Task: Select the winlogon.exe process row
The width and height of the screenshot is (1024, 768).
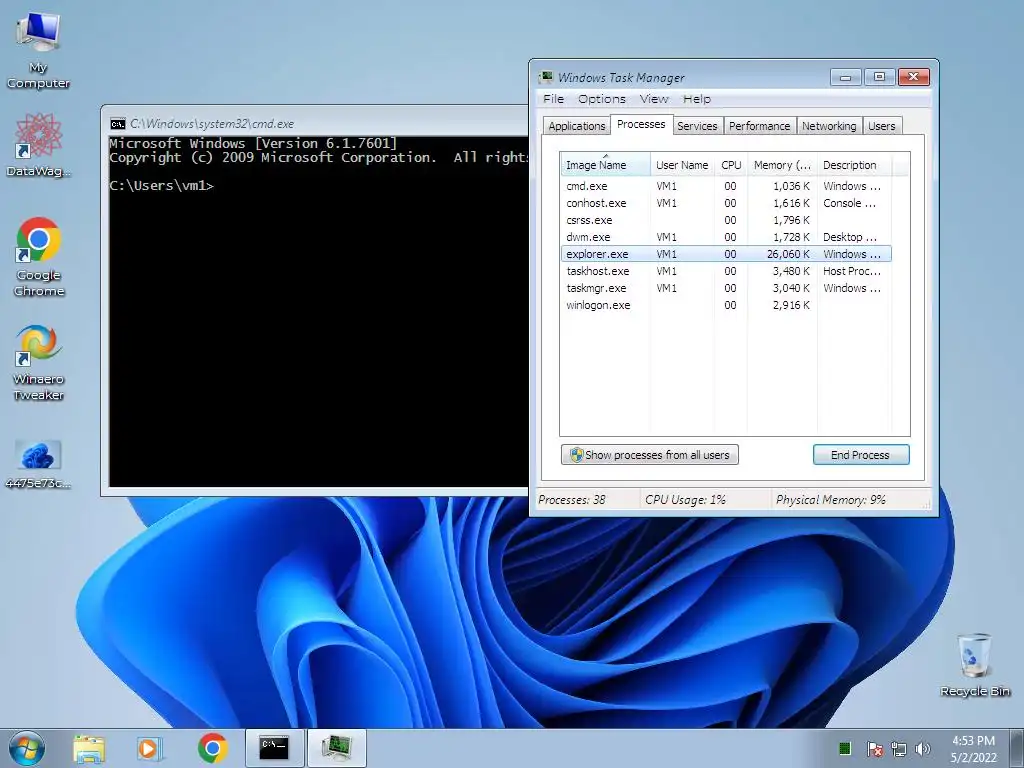Action: [x=726, y=305]
